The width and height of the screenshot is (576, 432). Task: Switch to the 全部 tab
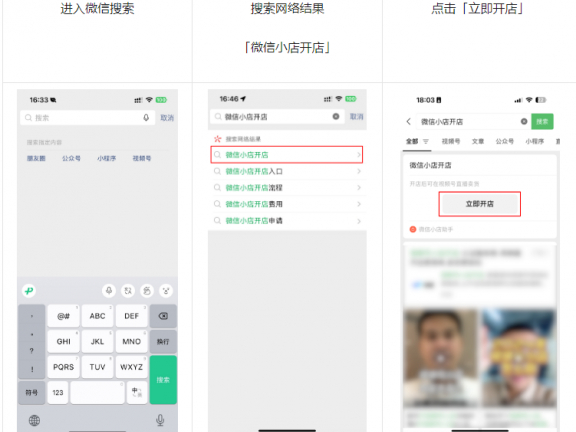click(x=412, y=141)
